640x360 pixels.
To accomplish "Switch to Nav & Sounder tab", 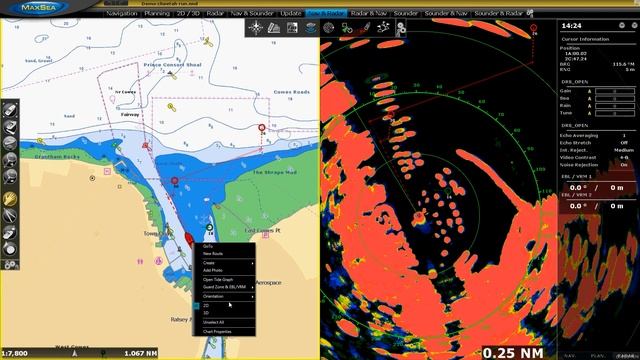I will pyautogui.click(x=252, y=13).
